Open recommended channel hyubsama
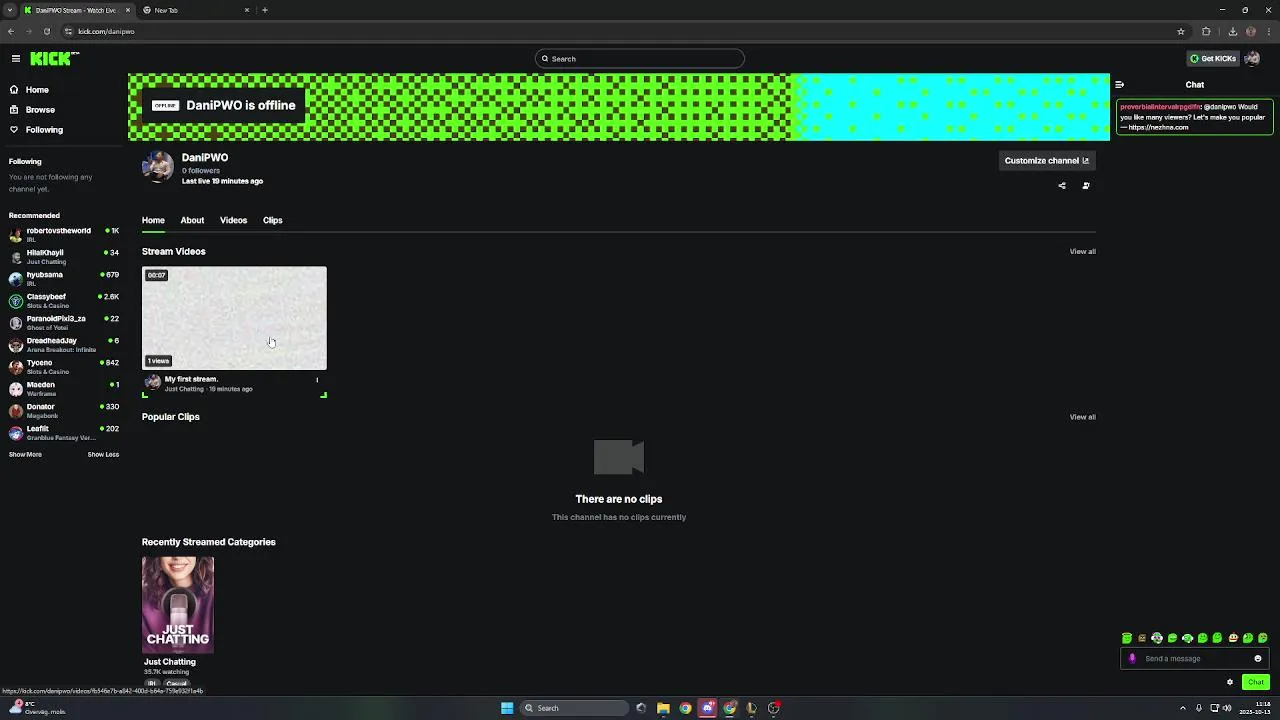The height and width of the screenshot is (720, 1280). tap(63, 279)
